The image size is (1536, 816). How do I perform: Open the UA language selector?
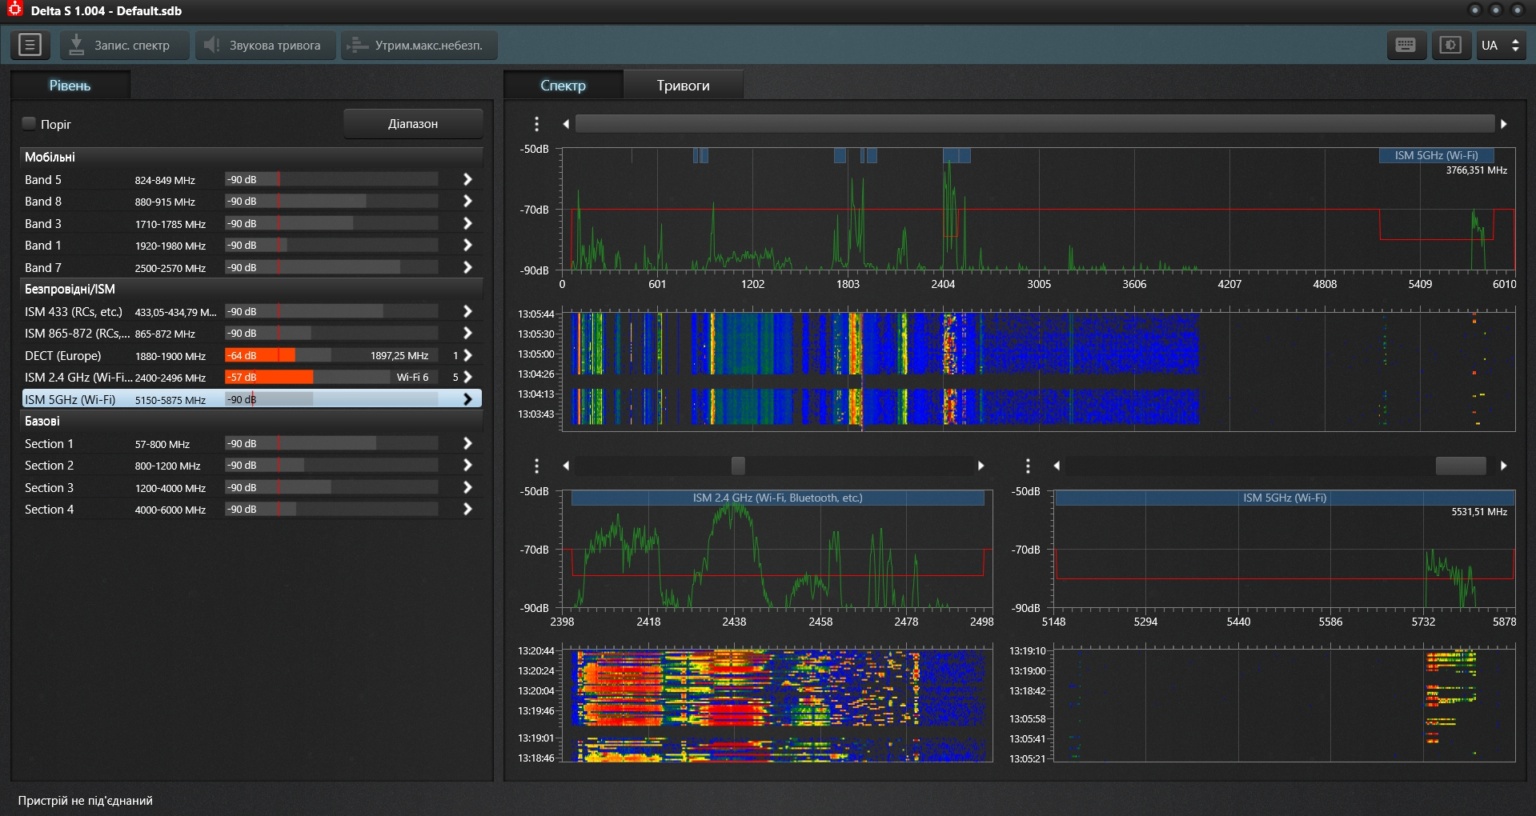point(1500,45)
